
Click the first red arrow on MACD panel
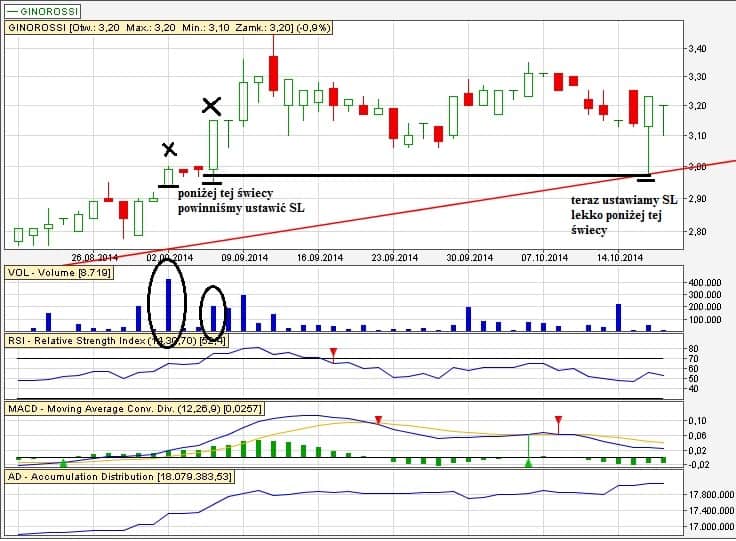pos(378,420)
